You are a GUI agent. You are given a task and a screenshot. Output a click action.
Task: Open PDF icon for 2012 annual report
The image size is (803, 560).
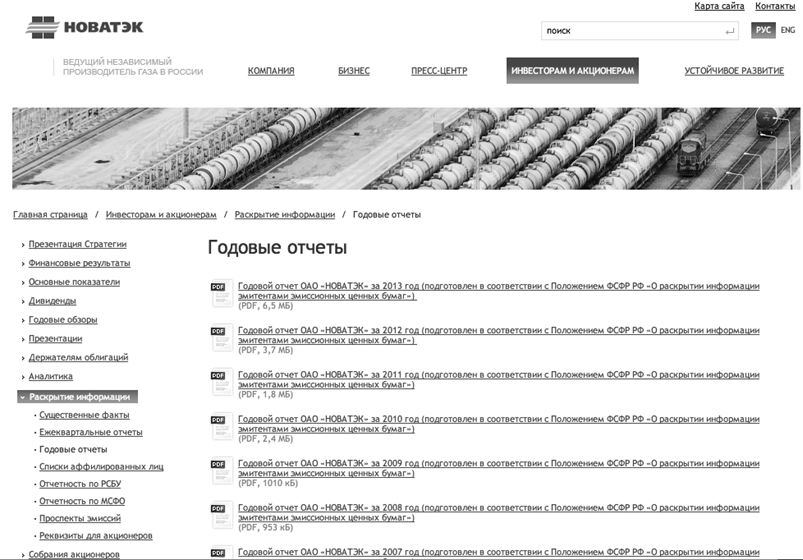coord(222,338)
